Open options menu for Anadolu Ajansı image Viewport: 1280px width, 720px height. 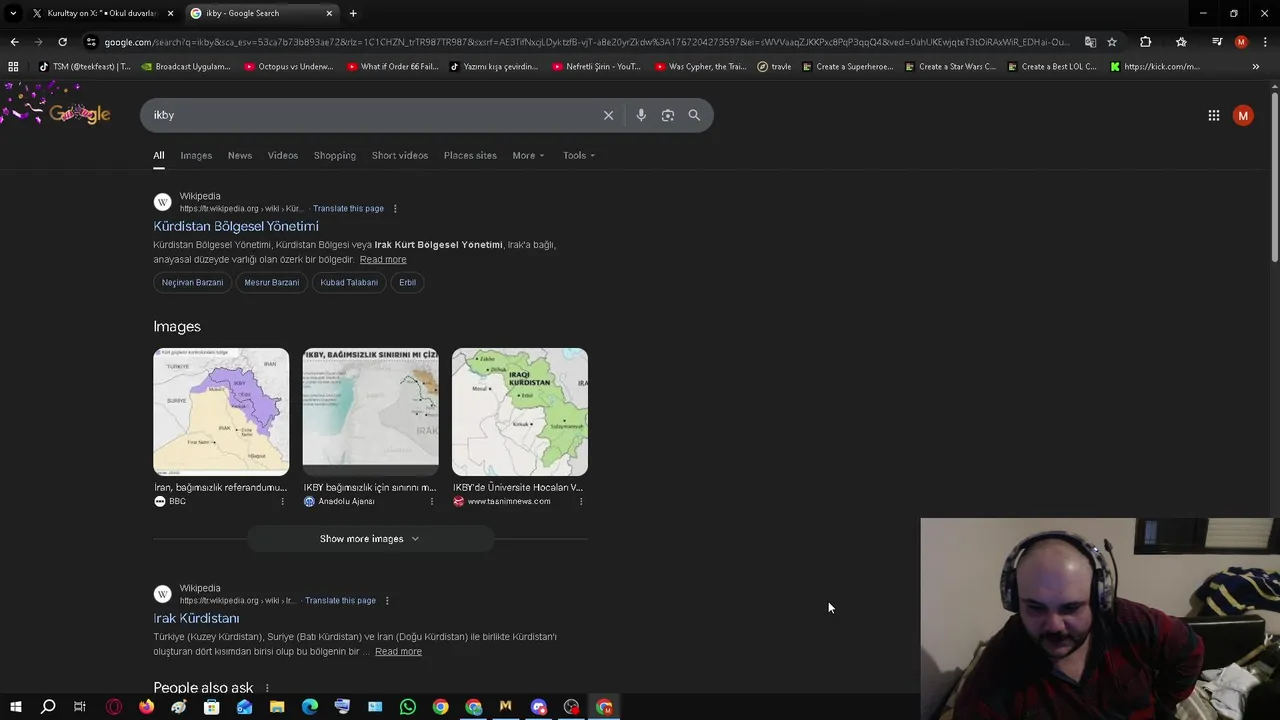[432, 501]
